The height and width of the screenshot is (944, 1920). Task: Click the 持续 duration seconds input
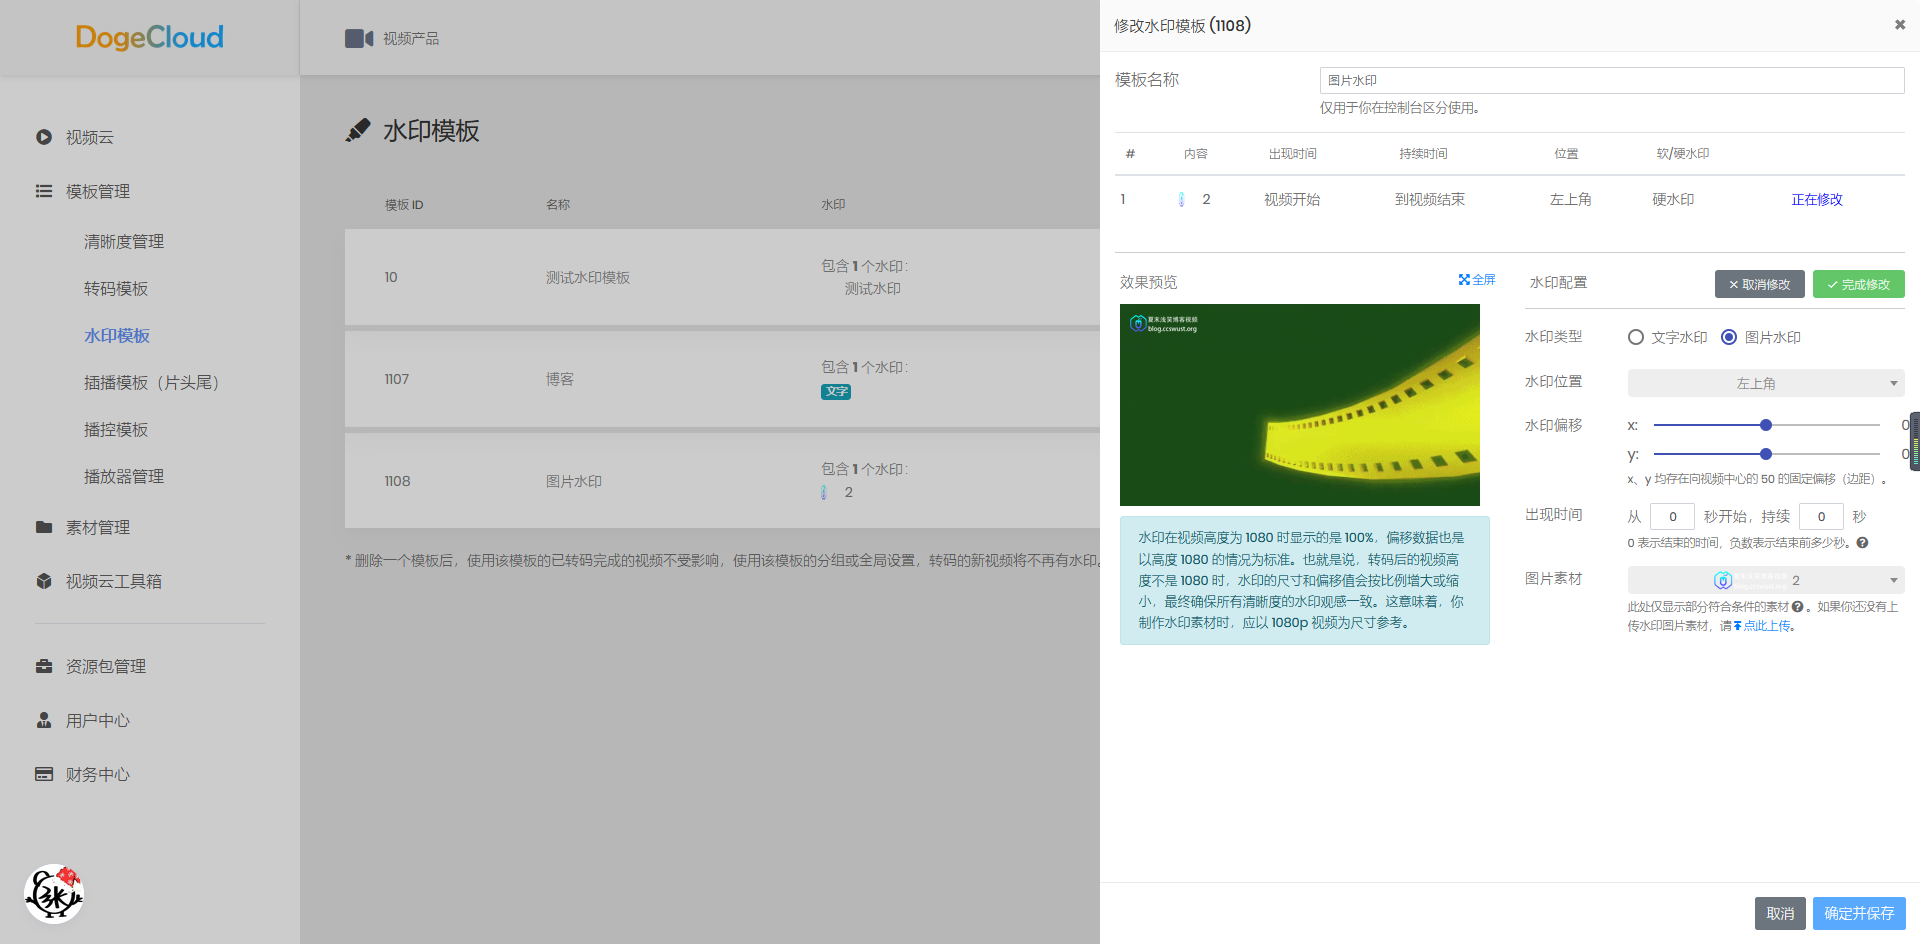1821,516
